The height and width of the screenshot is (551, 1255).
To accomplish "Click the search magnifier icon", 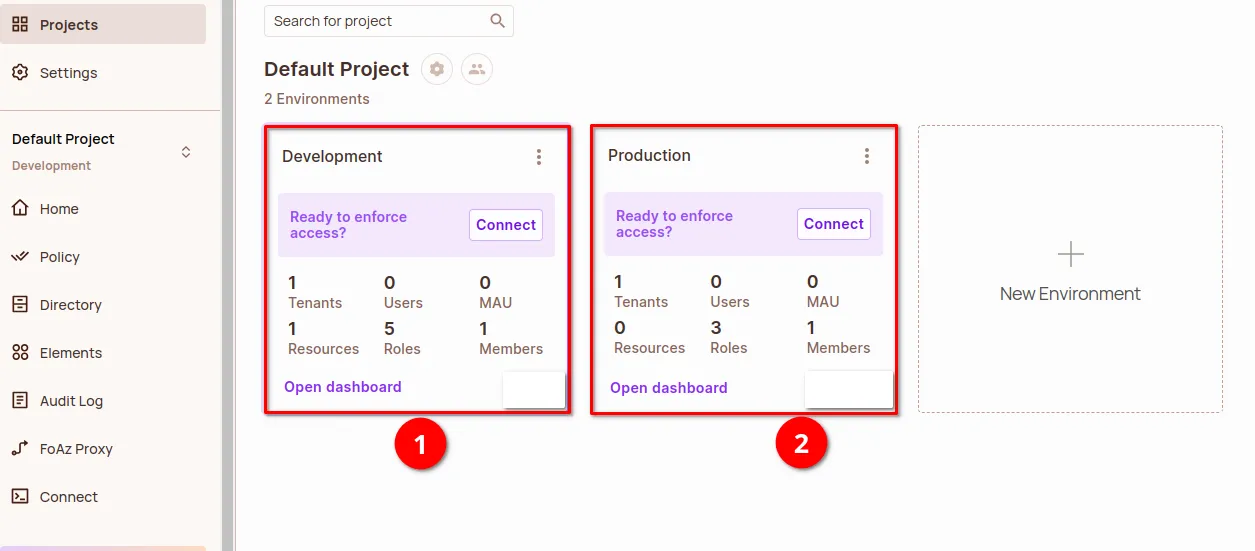I will pyautogui.click(x=498, y=21).
